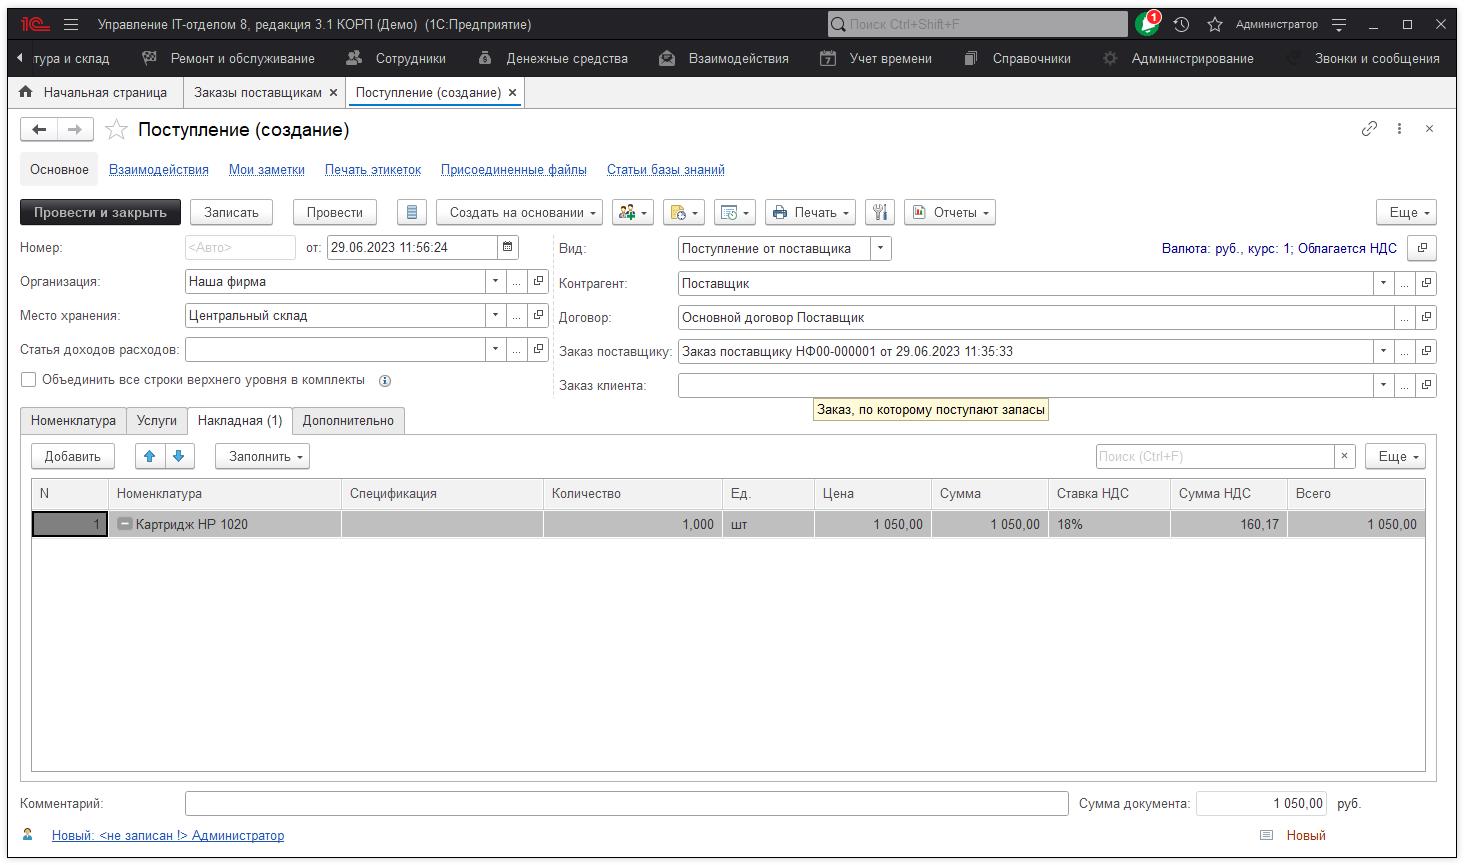The image size is (1464, 865).
Task: Click the Провести и закрыть button
Action: [100, 212]
